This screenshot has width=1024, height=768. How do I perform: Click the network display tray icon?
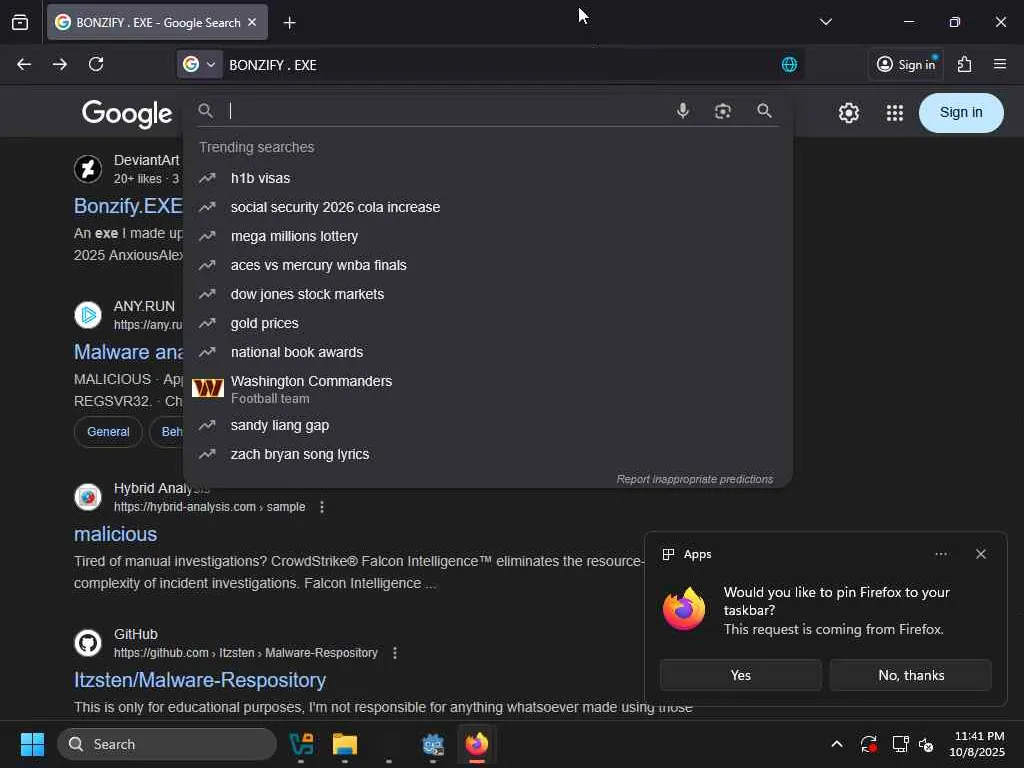pos(900,744)
